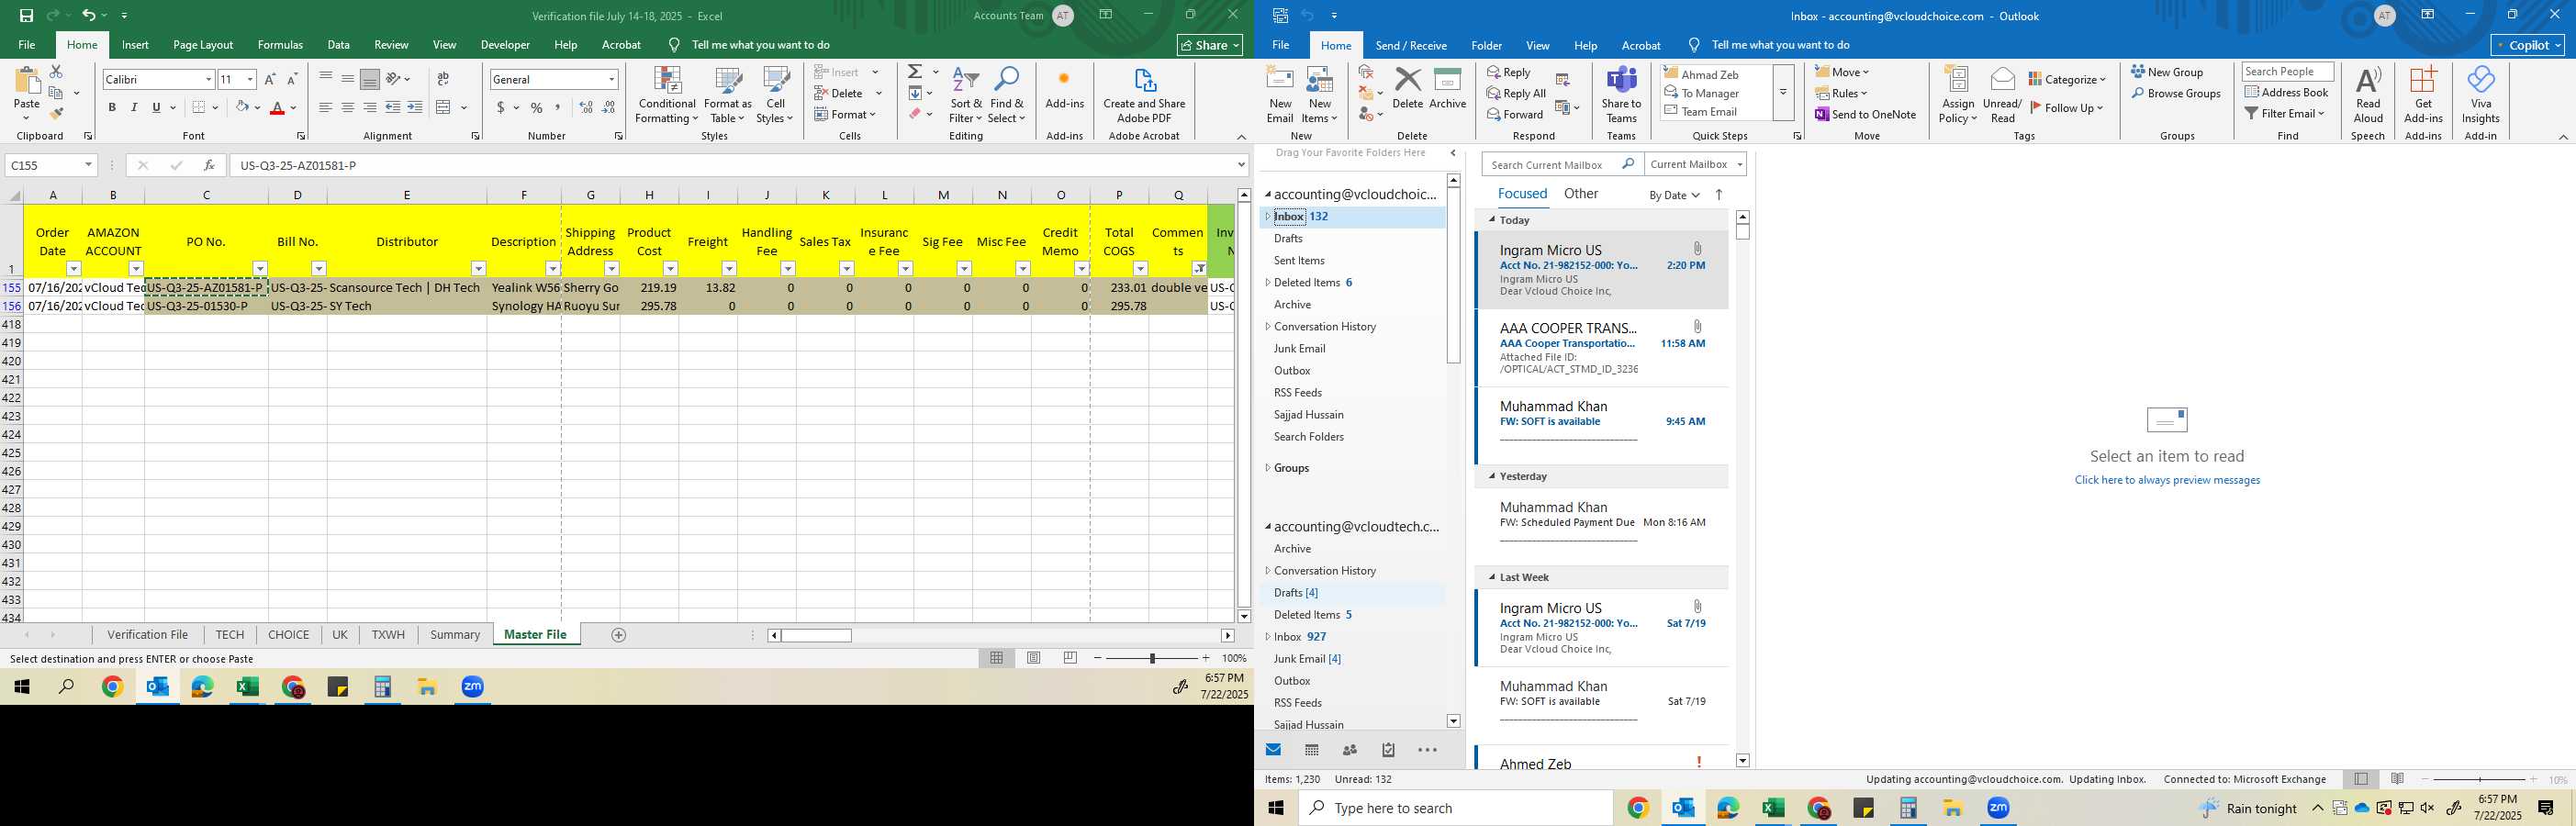
Task: Switch to Page Break Preview in status bar
Action: pos(1071,658)
